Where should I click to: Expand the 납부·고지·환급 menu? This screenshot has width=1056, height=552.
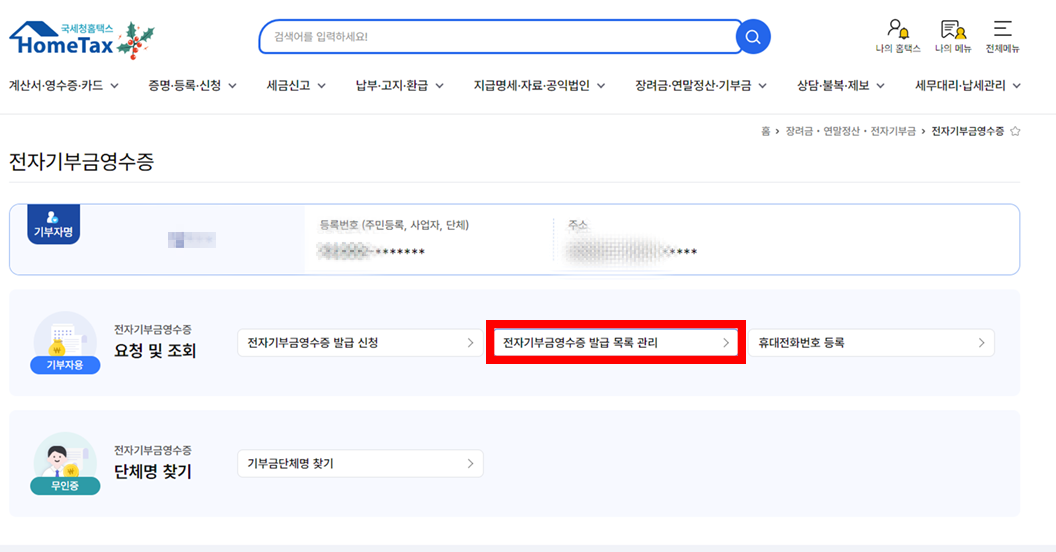pos(400,86)
